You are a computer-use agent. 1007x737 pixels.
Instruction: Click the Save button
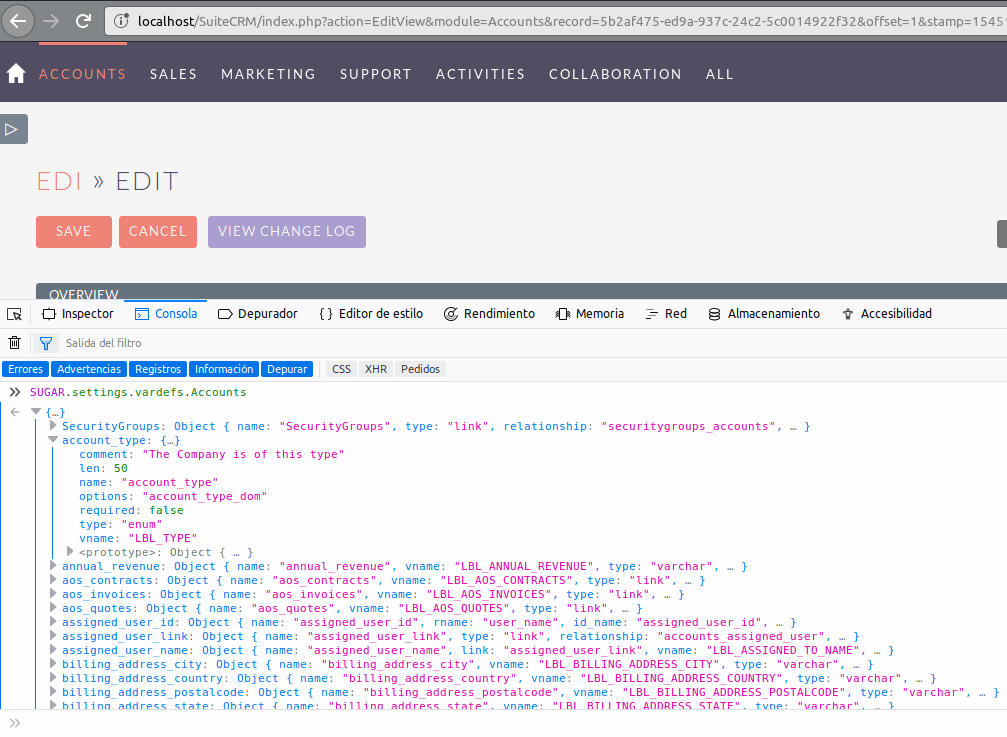click(73, 231)
